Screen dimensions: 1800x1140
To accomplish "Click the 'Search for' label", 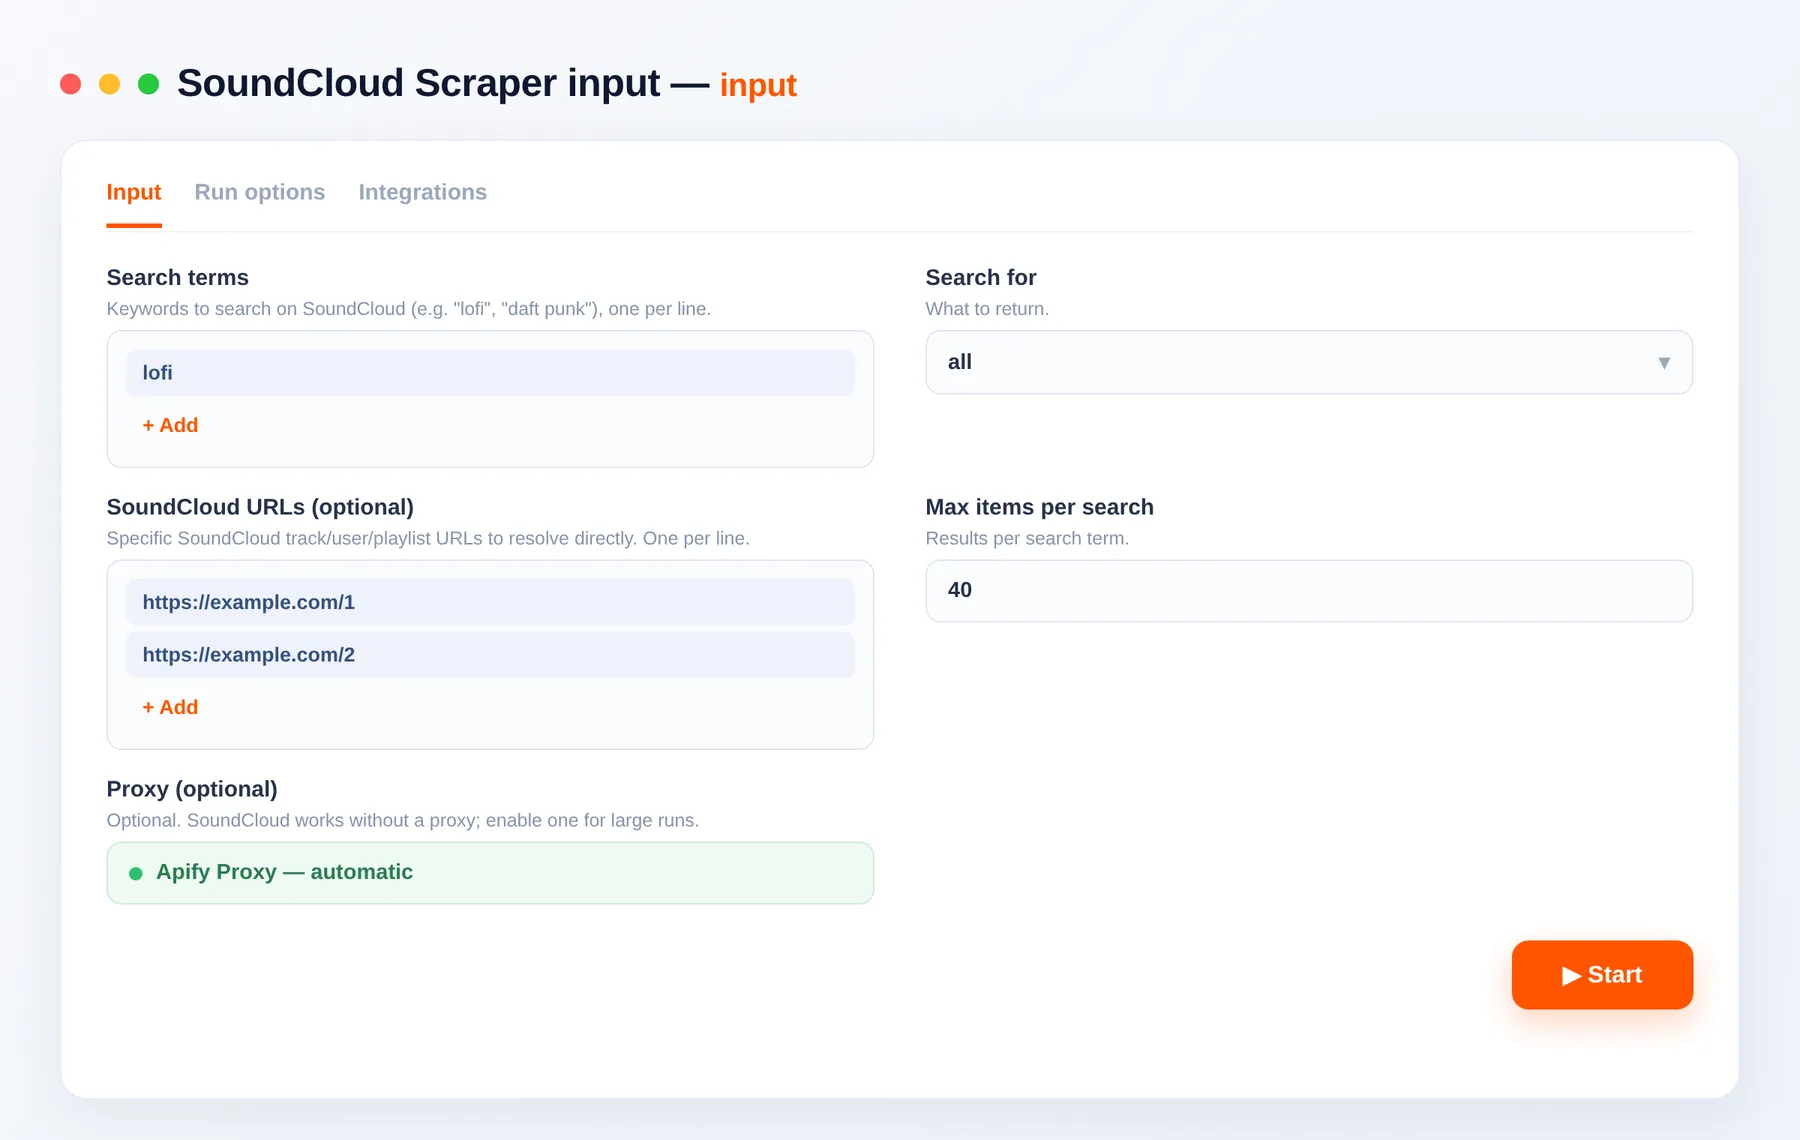I will coord(980,277).
